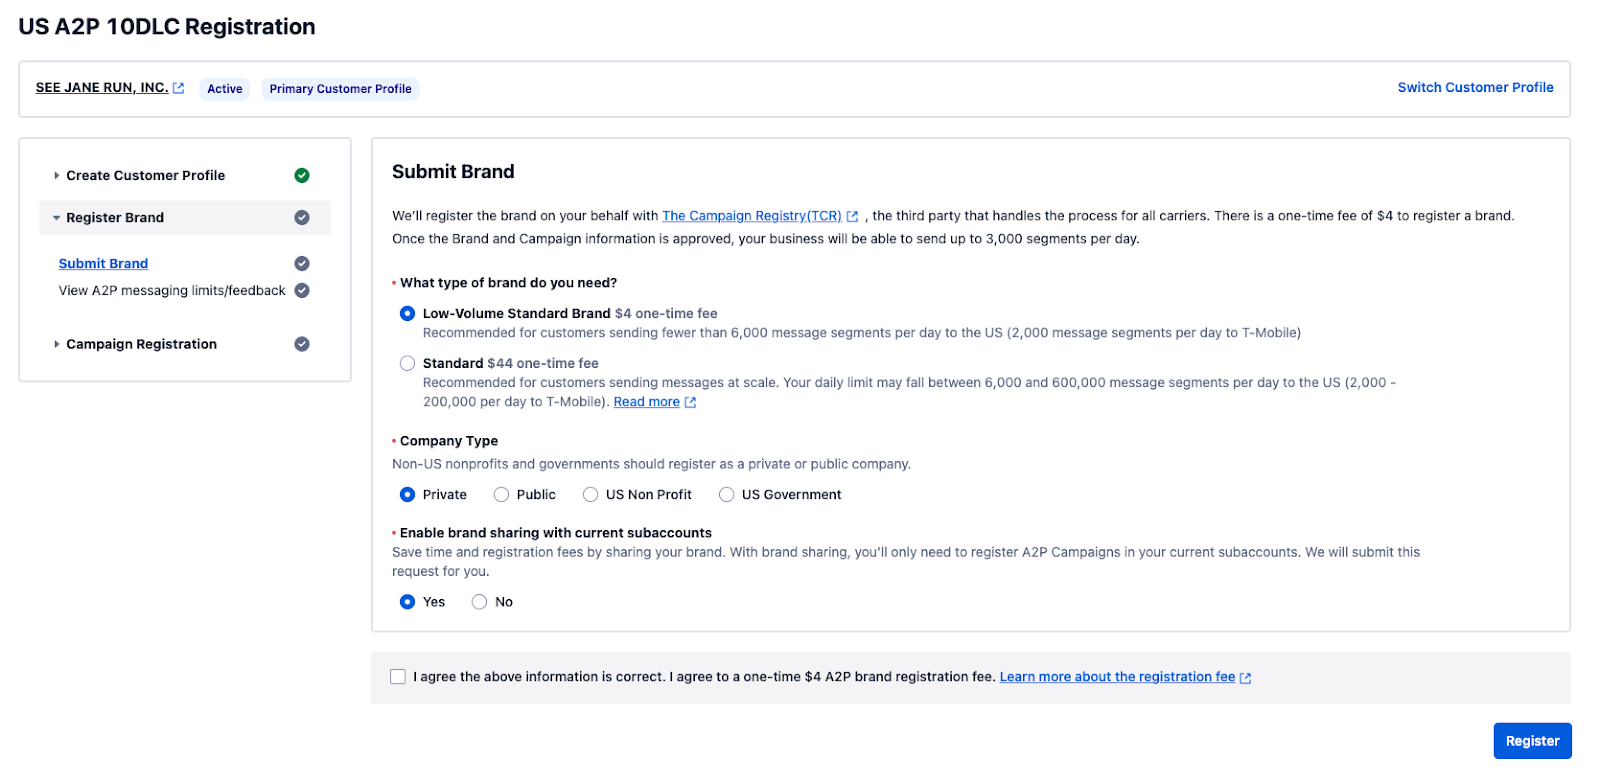
Task: Click Switch Customer Profile link
Action: [1475, 88]
